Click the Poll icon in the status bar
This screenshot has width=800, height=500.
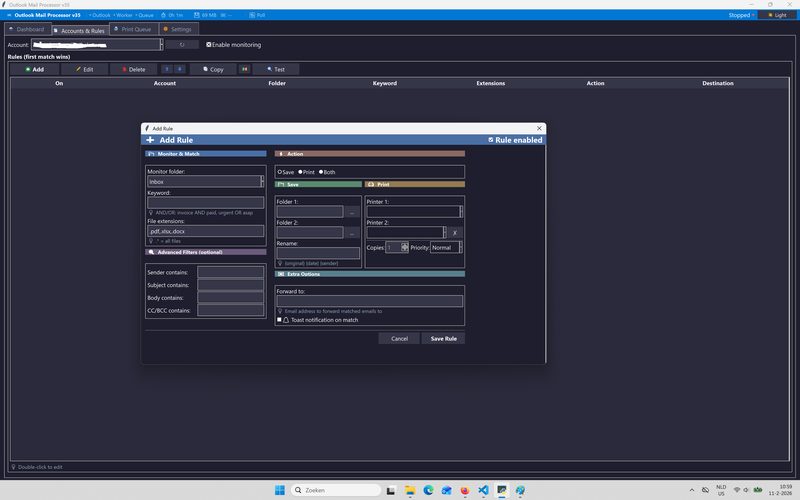[x=252, y=15]
